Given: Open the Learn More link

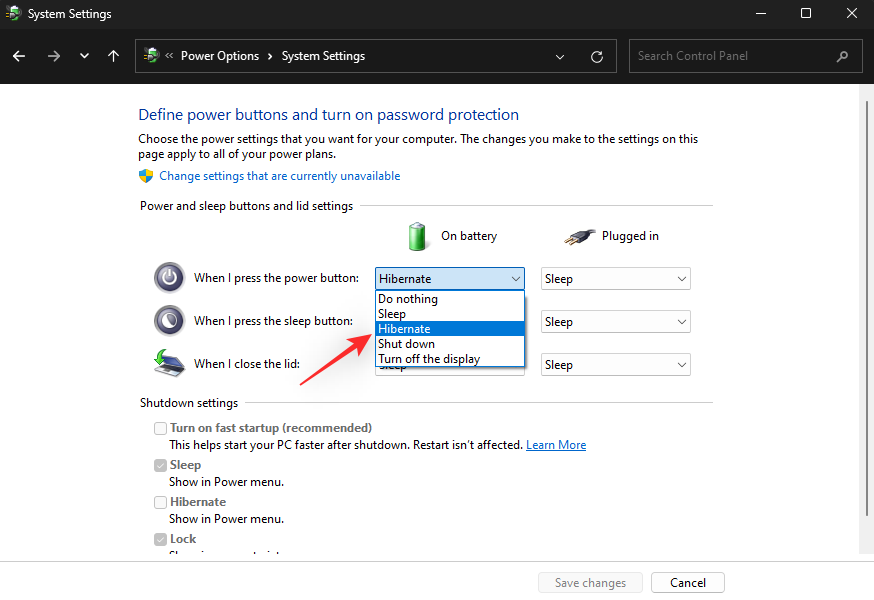Looking at the screenshot, I should [x=556, y=445].
